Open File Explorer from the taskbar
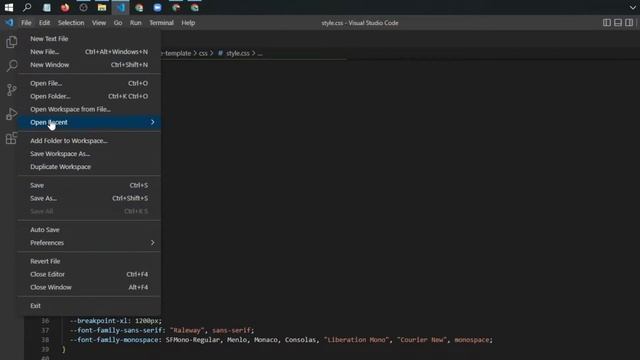The height and width of the screenshot is (360, 640). click(x=102, y=7)
